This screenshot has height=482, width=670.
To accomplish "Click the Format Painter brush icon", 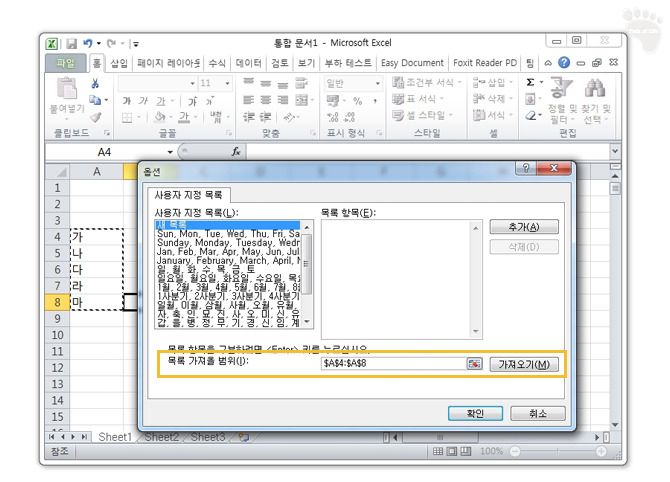I will pos(95,117).
